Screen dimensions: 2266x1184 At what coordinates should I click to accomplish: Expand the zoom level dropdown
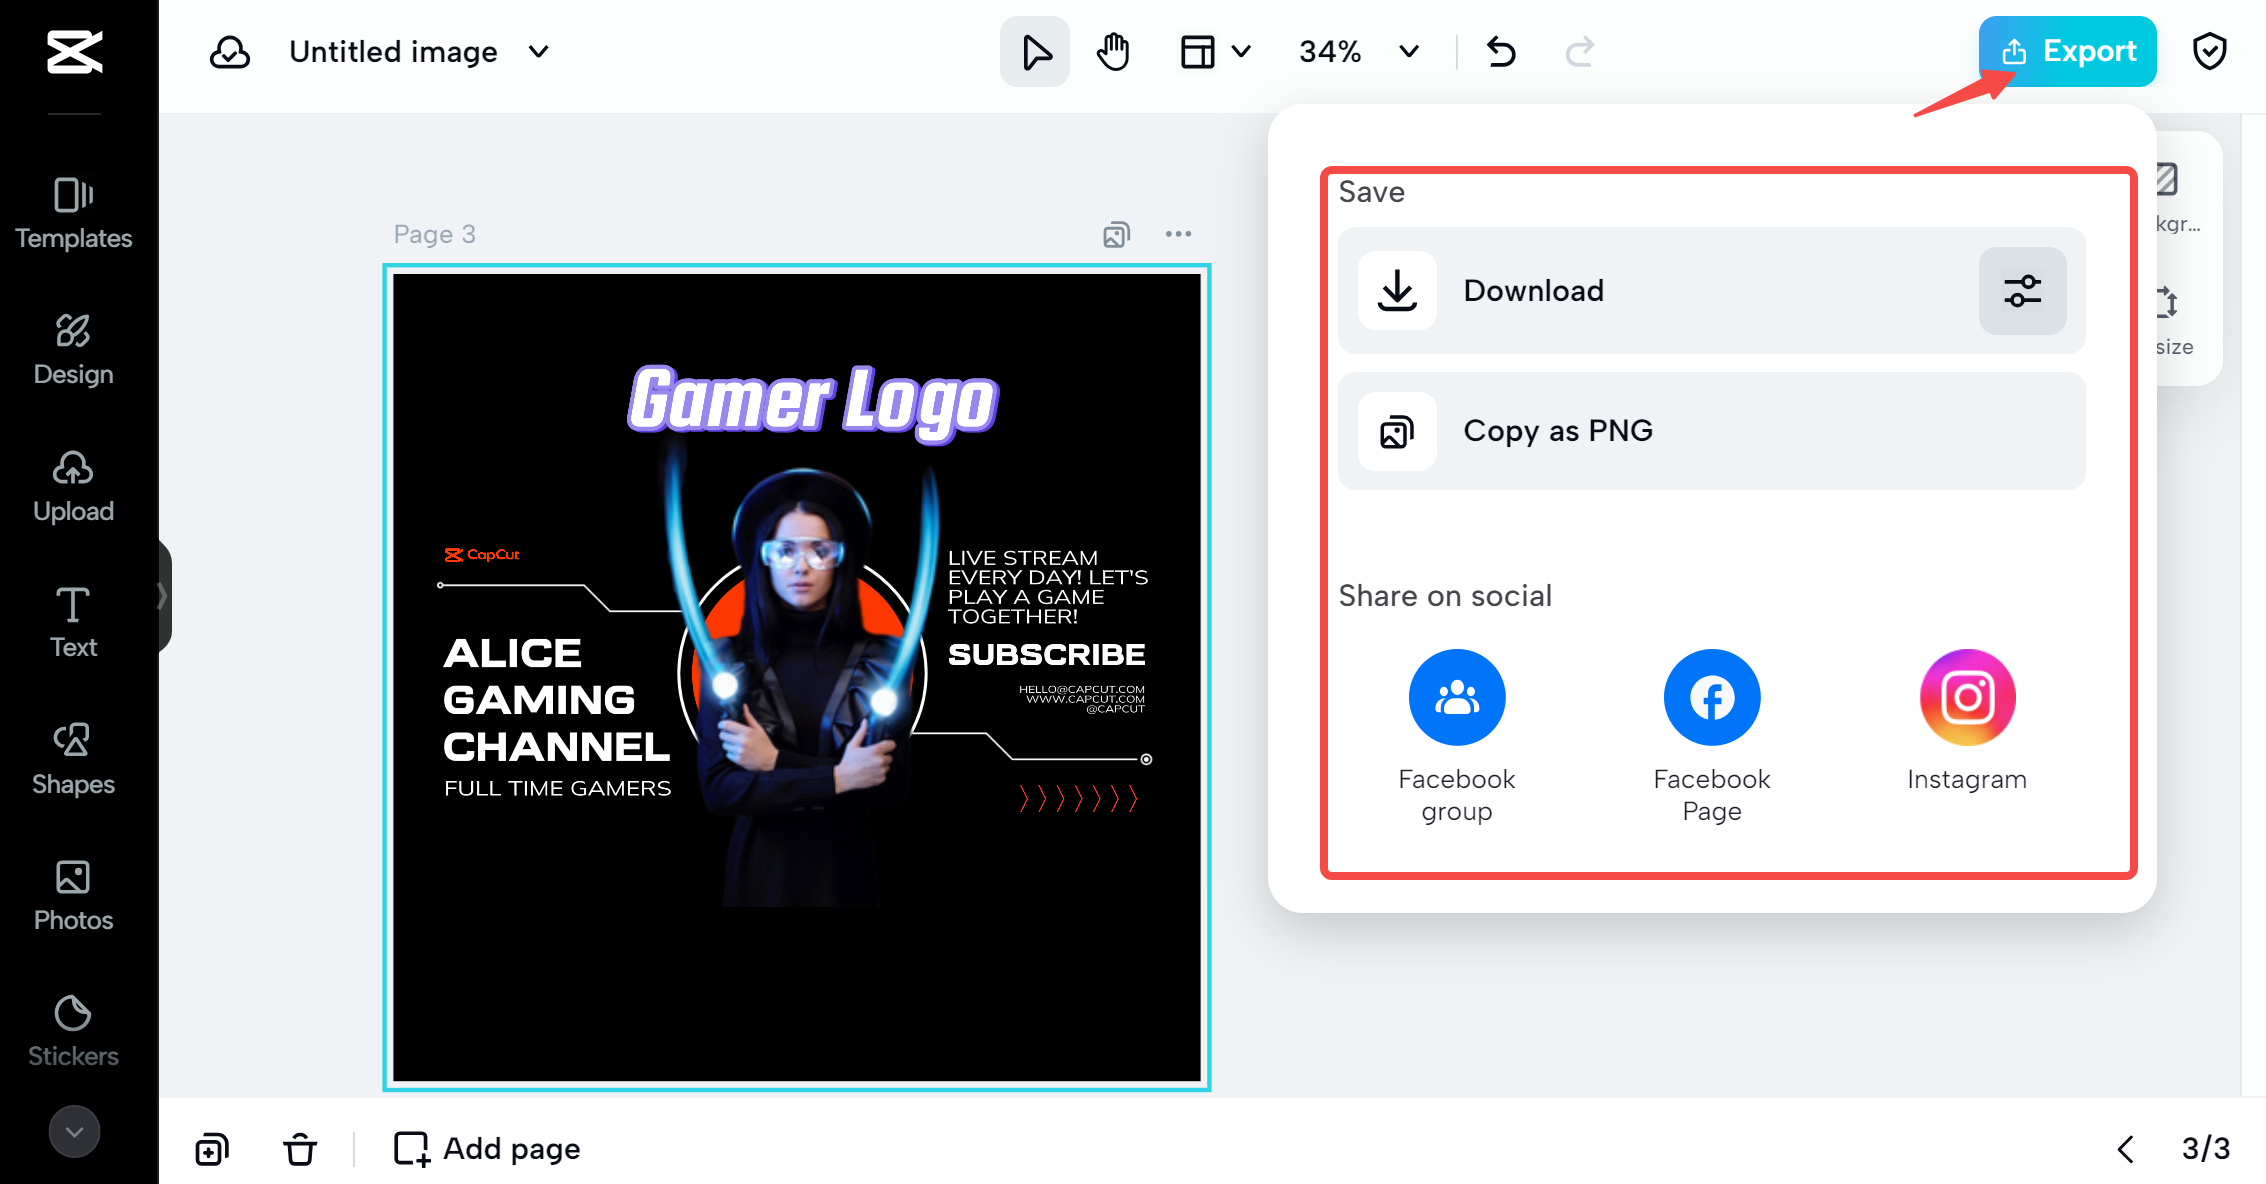pyautogui.click(x=1410, y=52)
